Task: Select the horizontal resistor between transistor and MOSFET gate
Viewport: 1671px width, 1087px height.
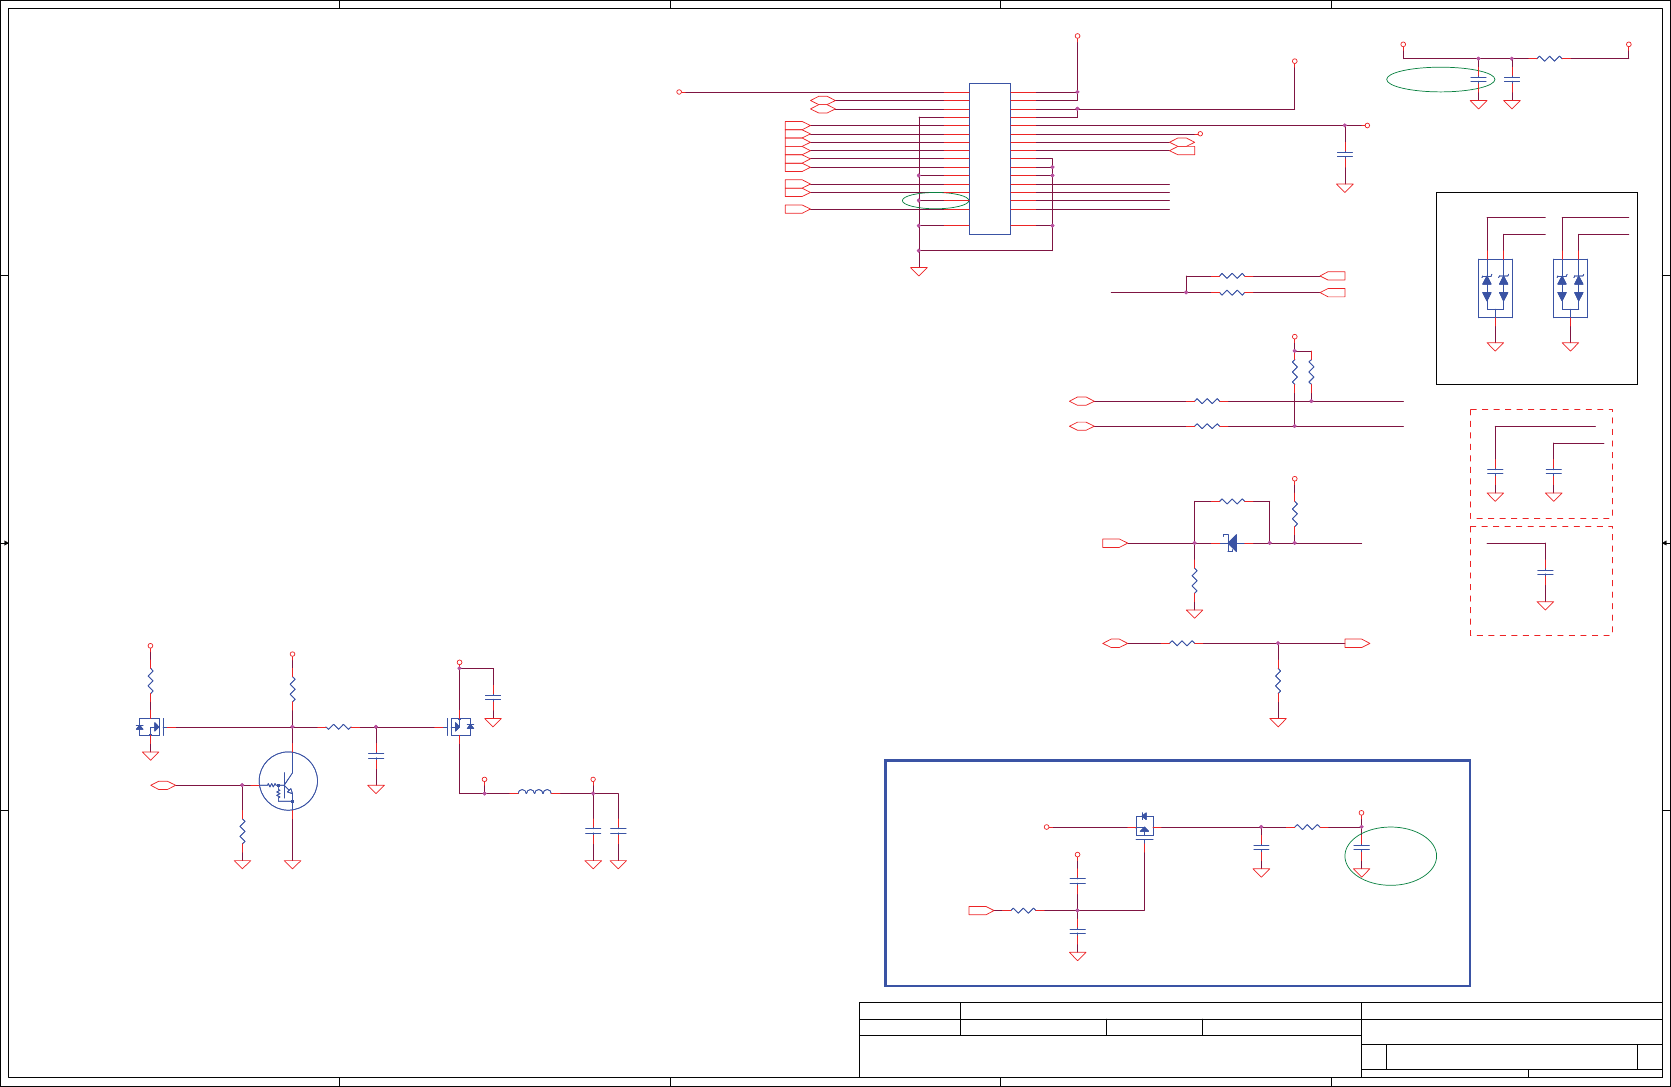Action: click(339, 727)
